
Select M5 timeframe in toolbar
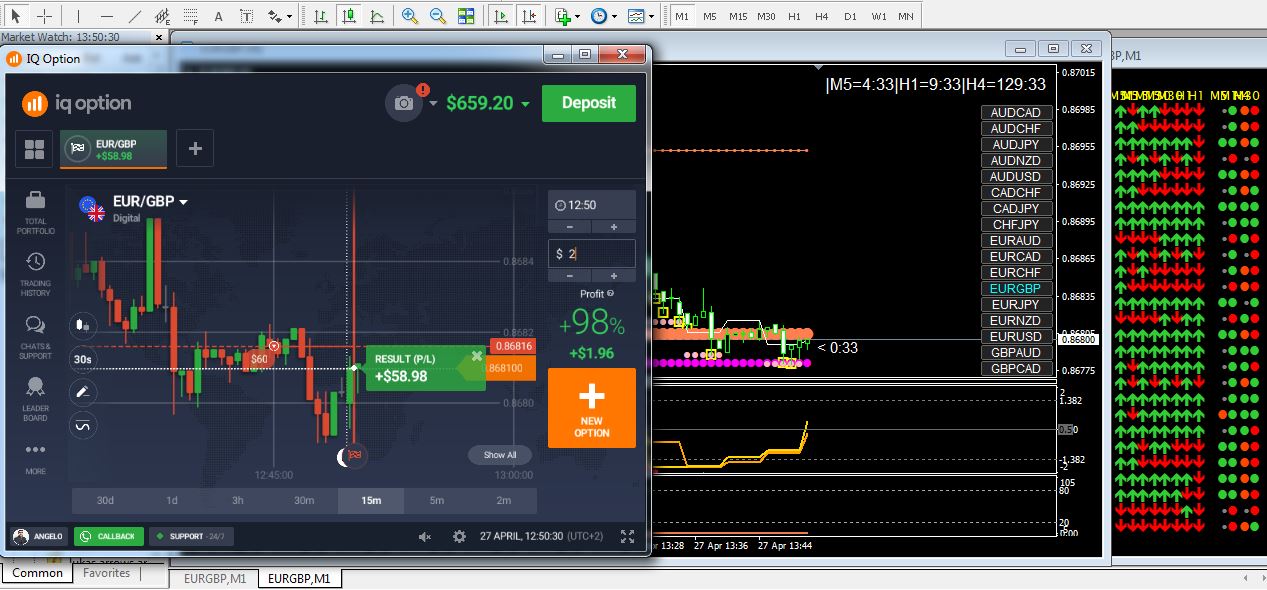click(x=709, y=16)
